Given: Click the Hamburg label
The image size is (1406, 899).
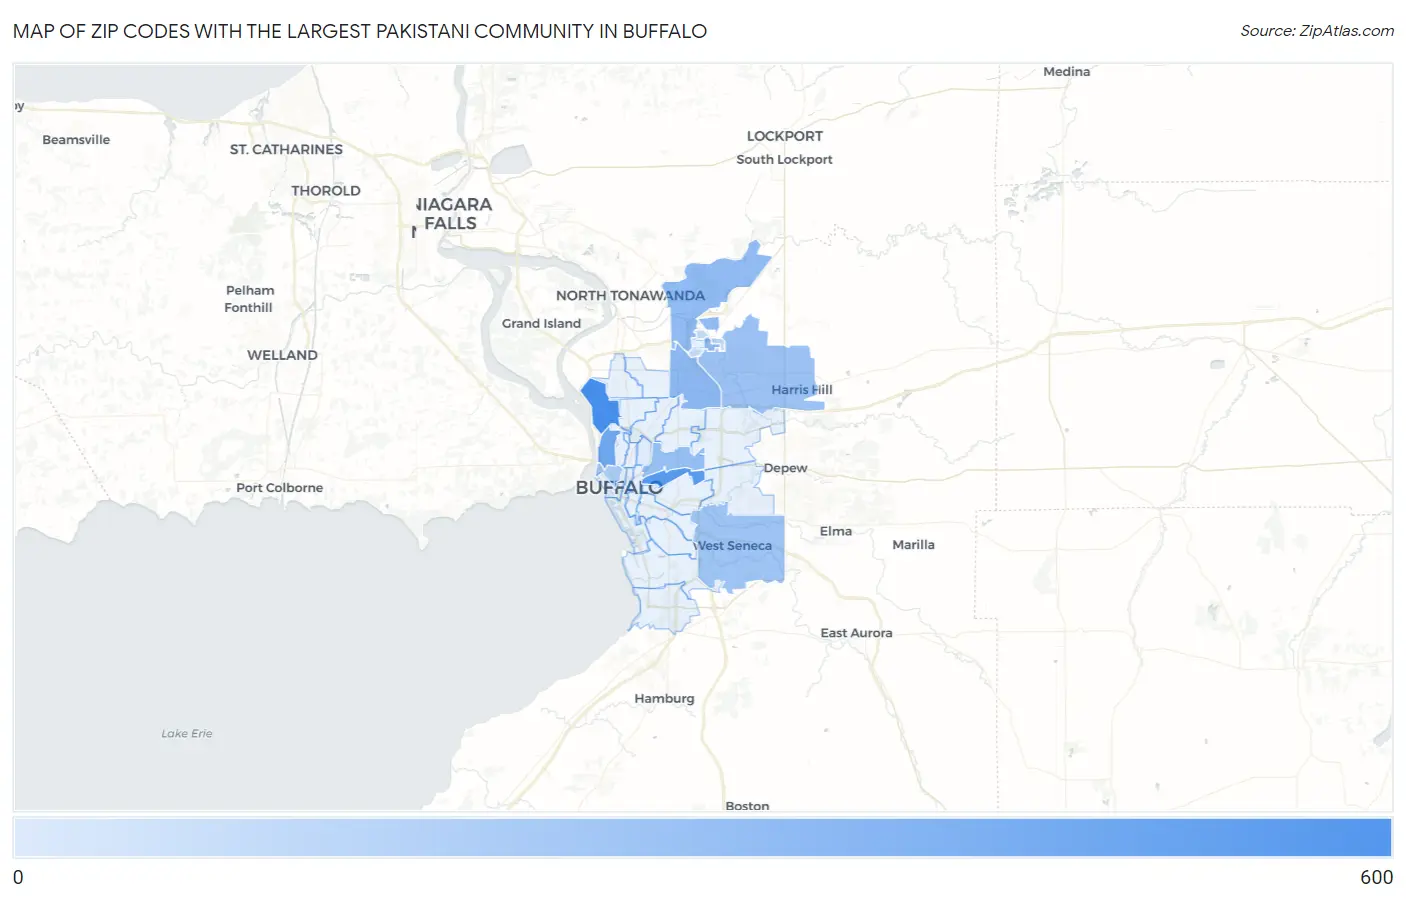Looking at the screenshot, I should (x=664, y=698).
